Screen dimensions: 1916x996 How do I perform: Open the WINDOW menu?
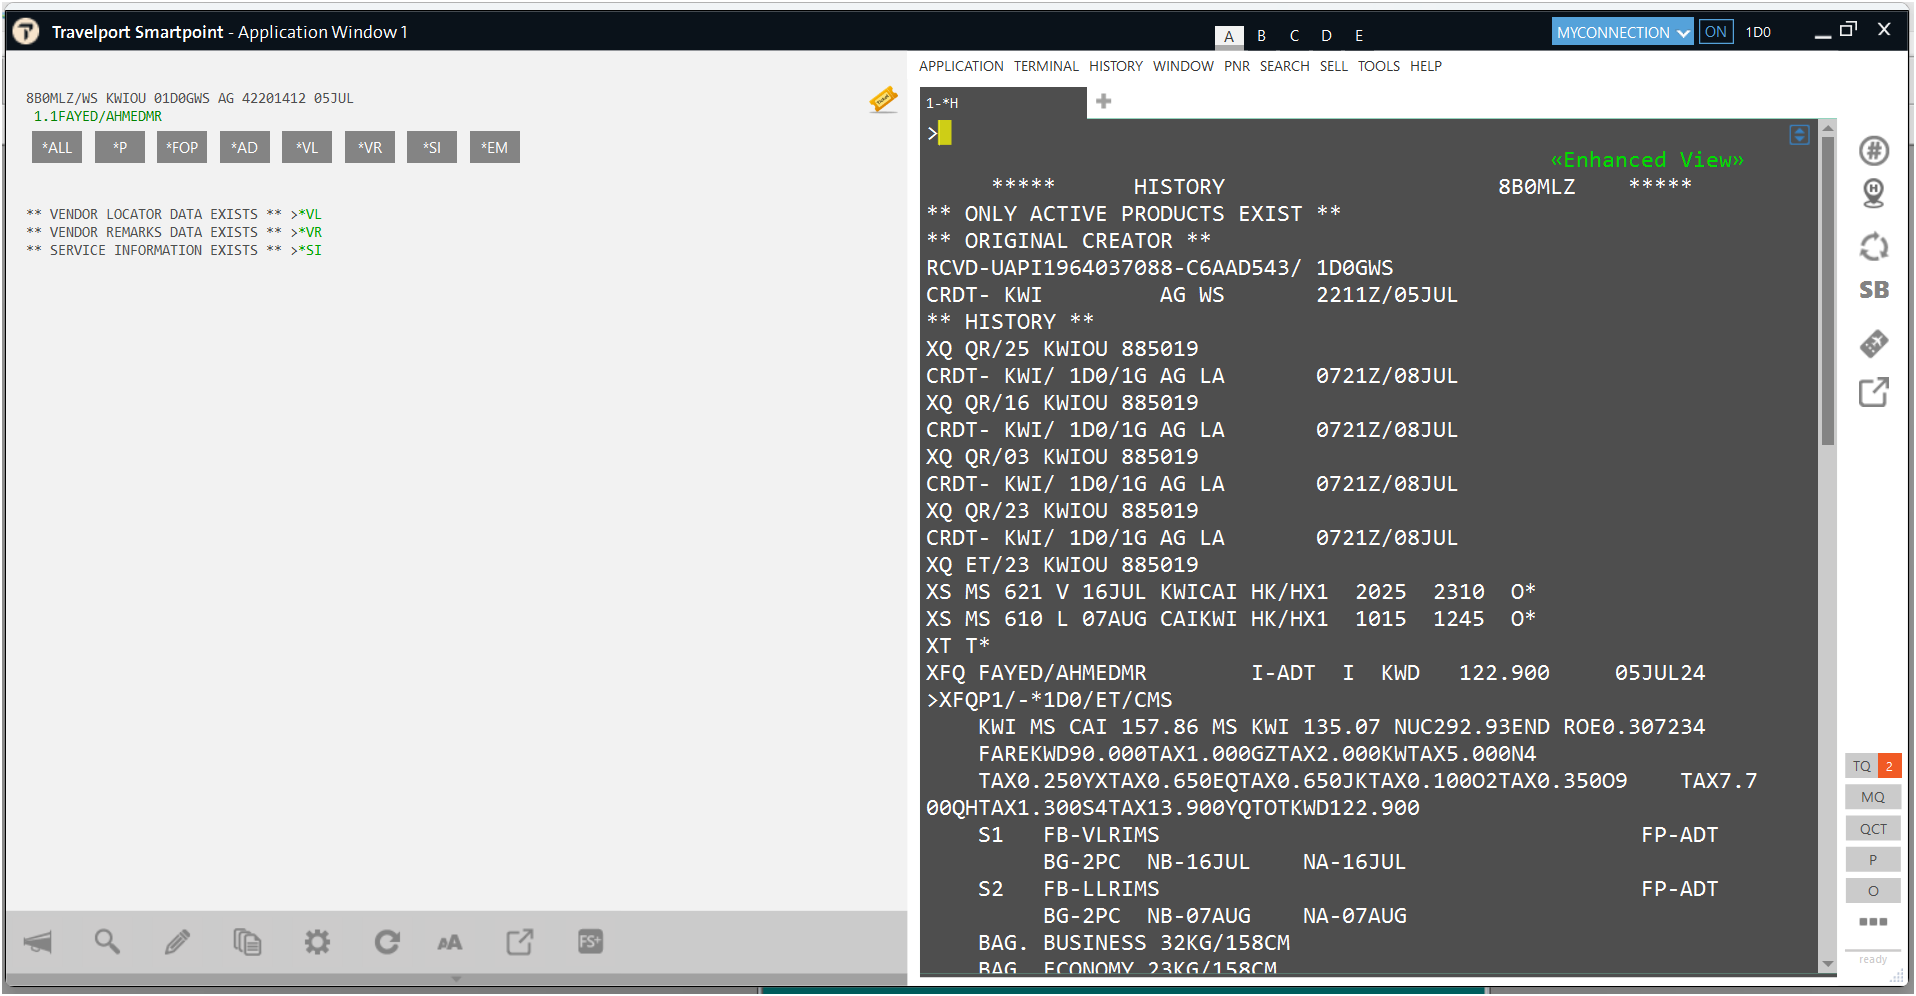click(x=1183, y=66)
